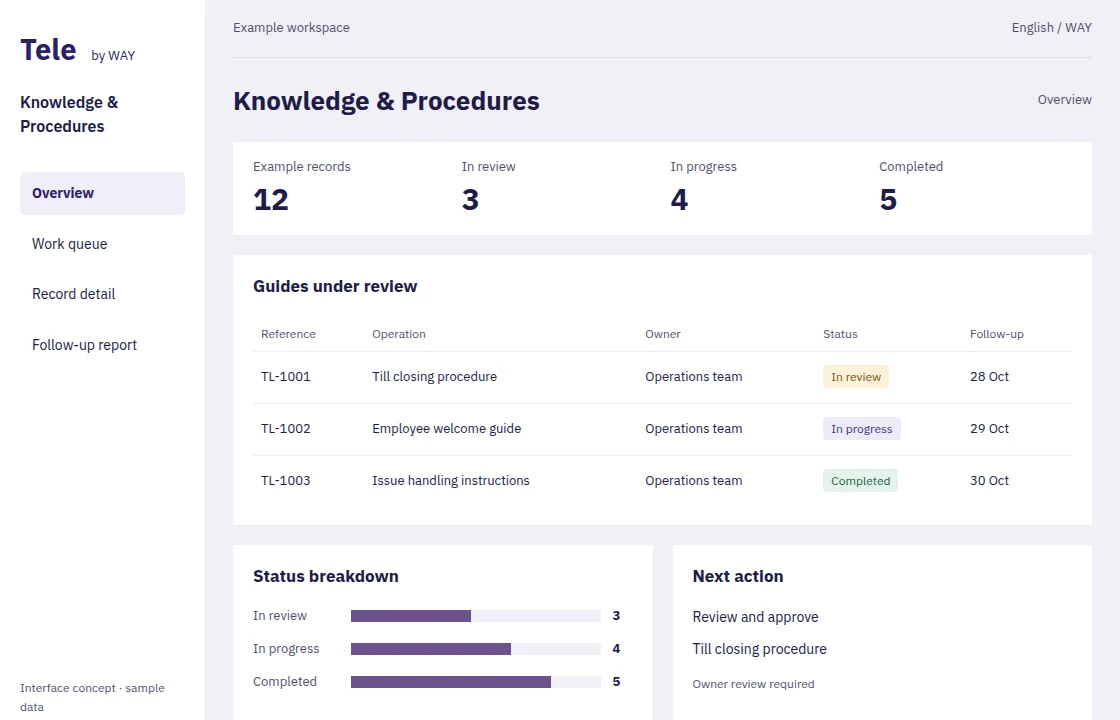Select Employee welcome guide operation
Screen dimensions: 1120x720
point(446,429)
